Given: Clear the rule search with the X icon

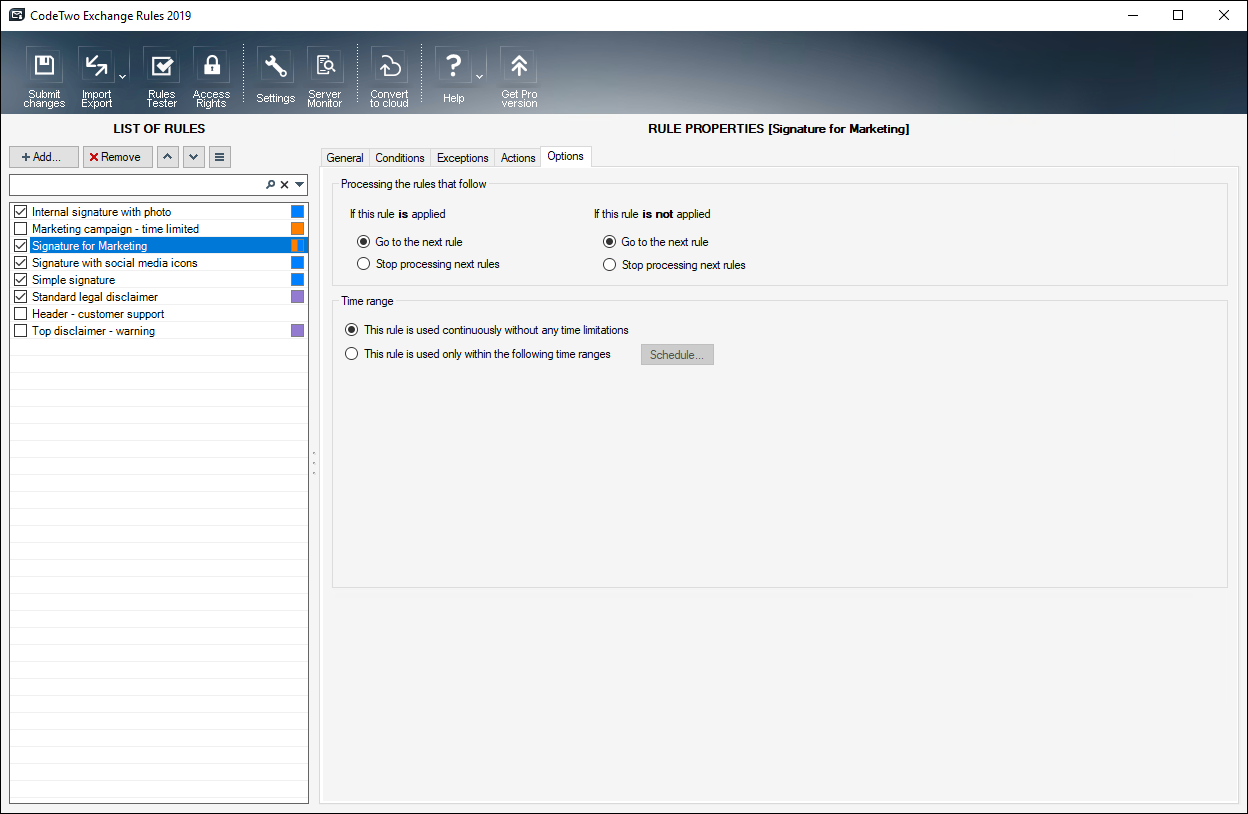Looking at the screenshot, I should click(x=284, y=185).
